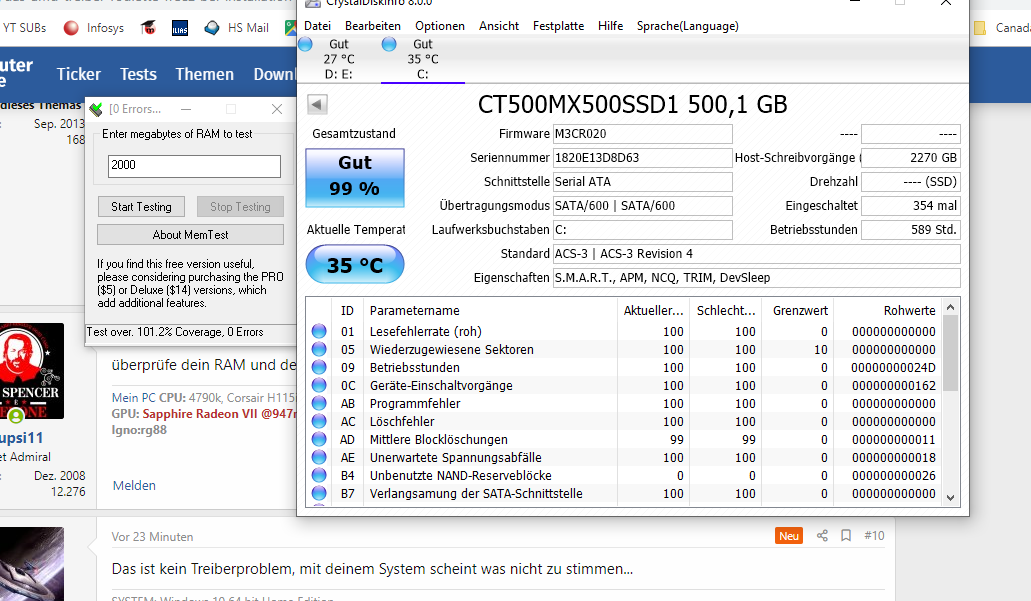Click the Betriebsstunden 589 Std. value

click(x=911, y=230)
